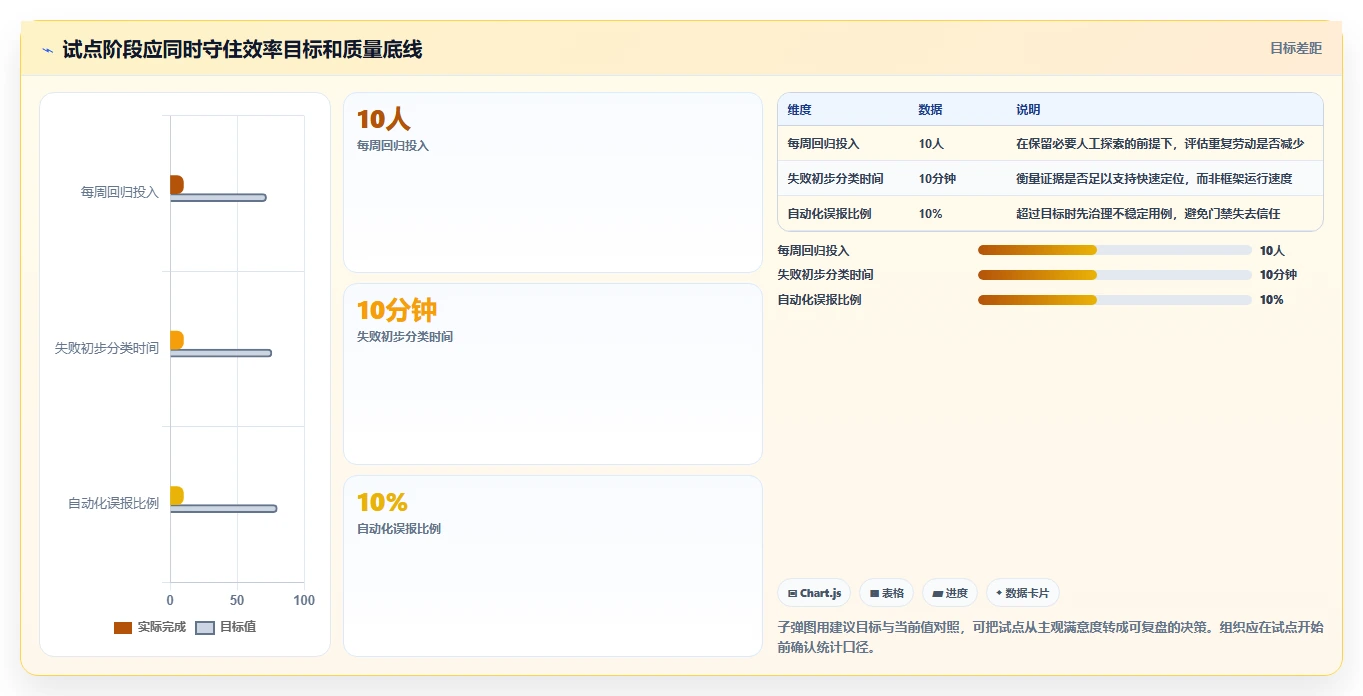
Task: Toggle the 目标值 legend swatch
Action: [x=204, y=627]
